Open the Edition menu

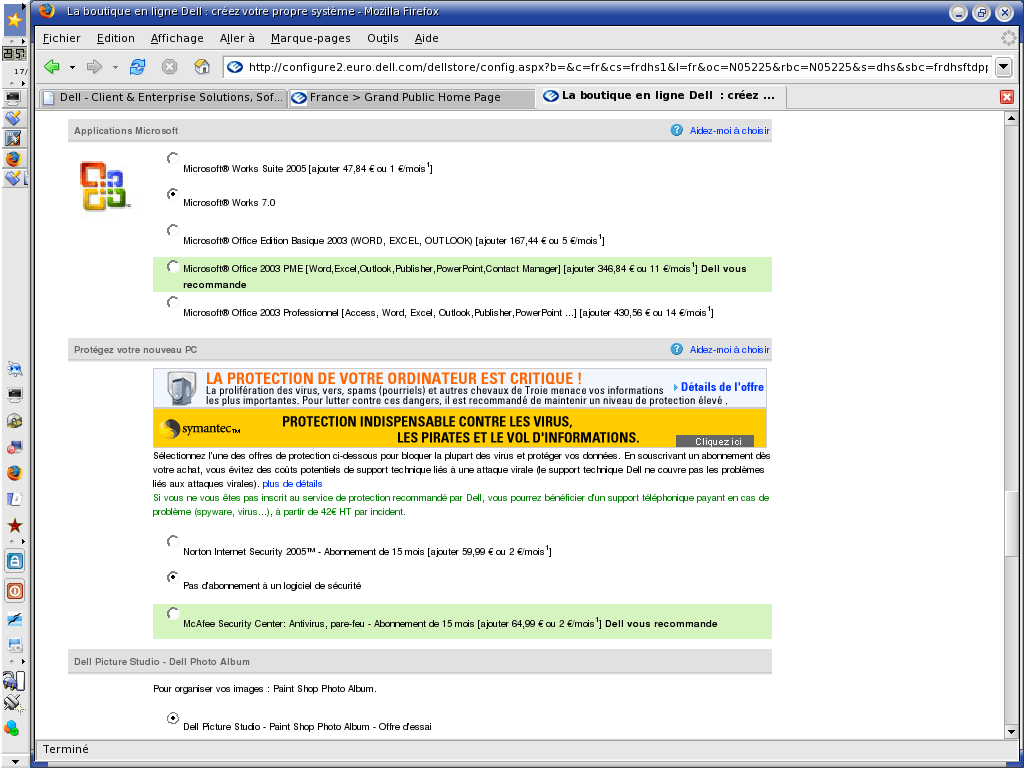116,39
